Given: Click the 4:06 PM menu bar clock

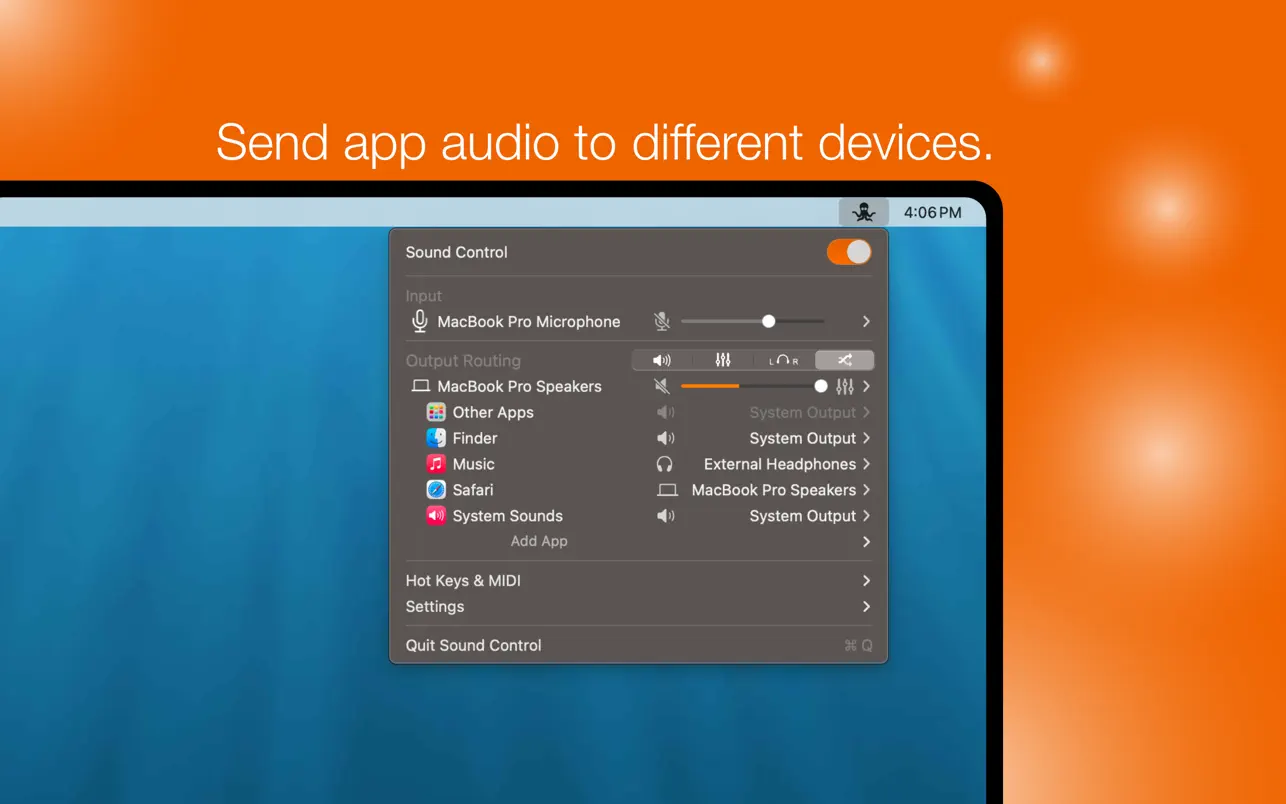Looking at the screenshot, I should 932,212.
